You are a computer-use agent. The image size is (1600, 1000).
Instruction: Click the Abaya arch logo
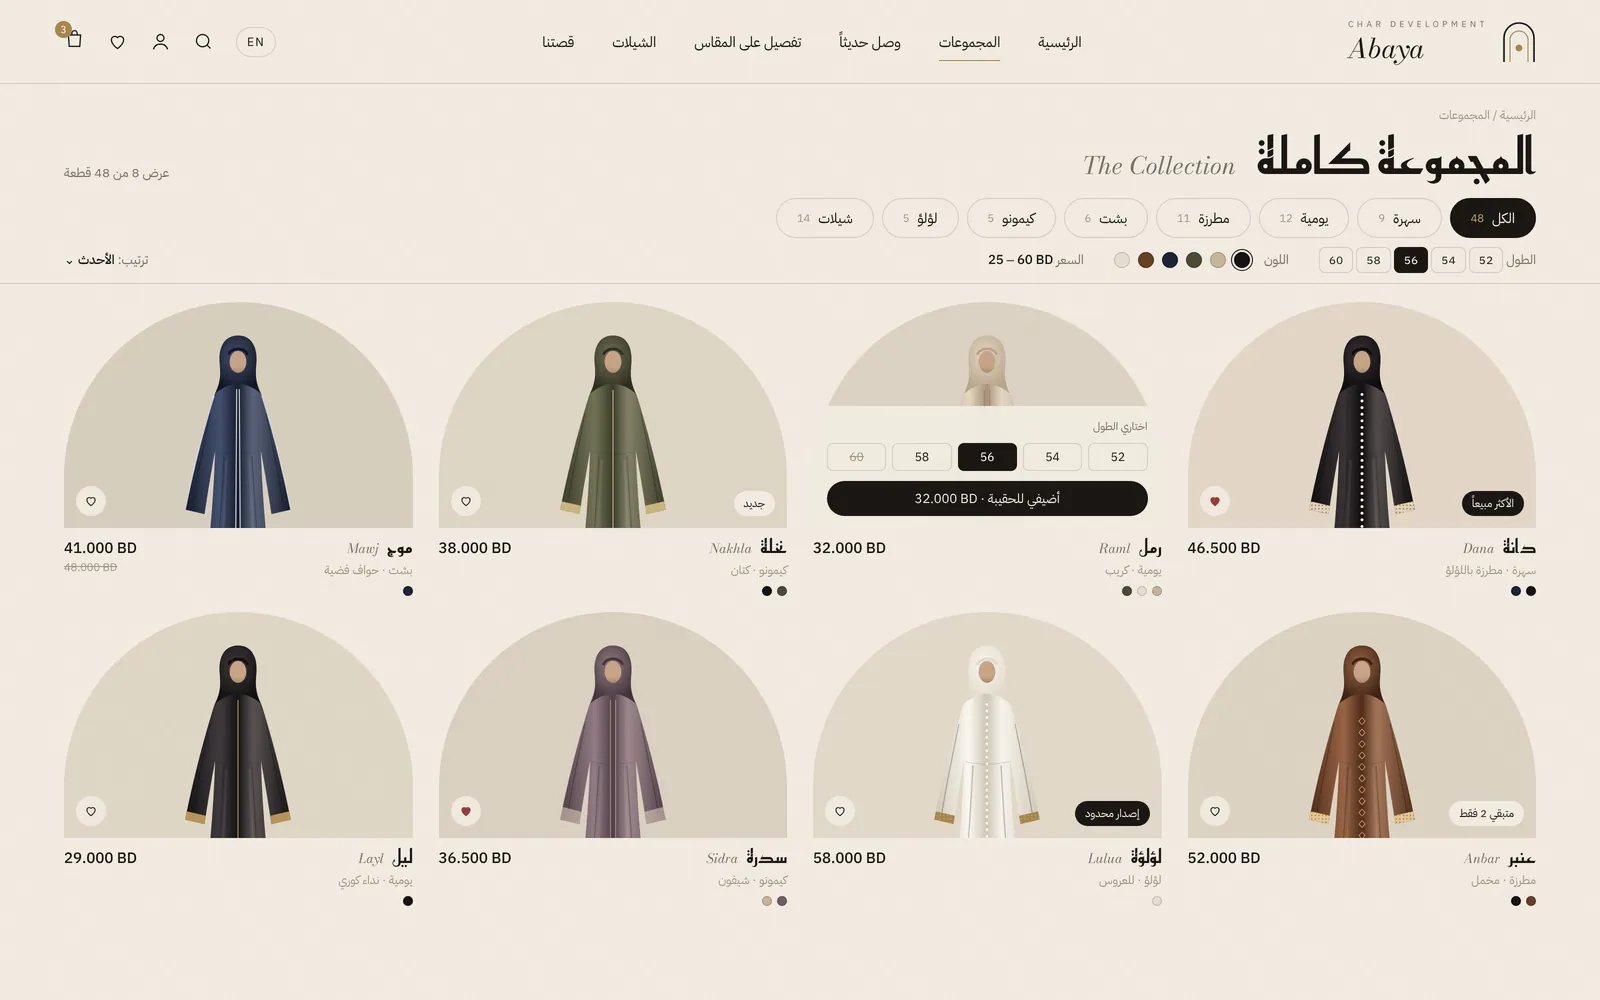click(1518, 42)
